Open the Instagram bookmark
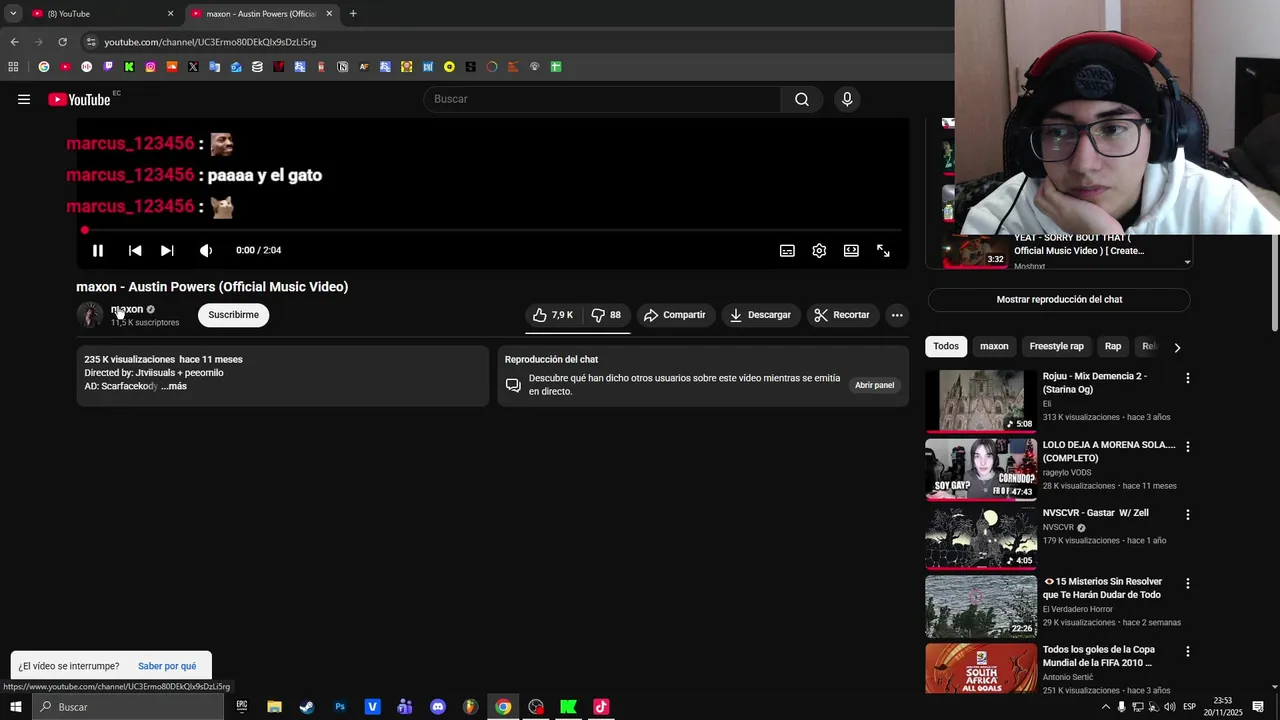The width and height of the screenshot is (1280, 720). point(150,67)
